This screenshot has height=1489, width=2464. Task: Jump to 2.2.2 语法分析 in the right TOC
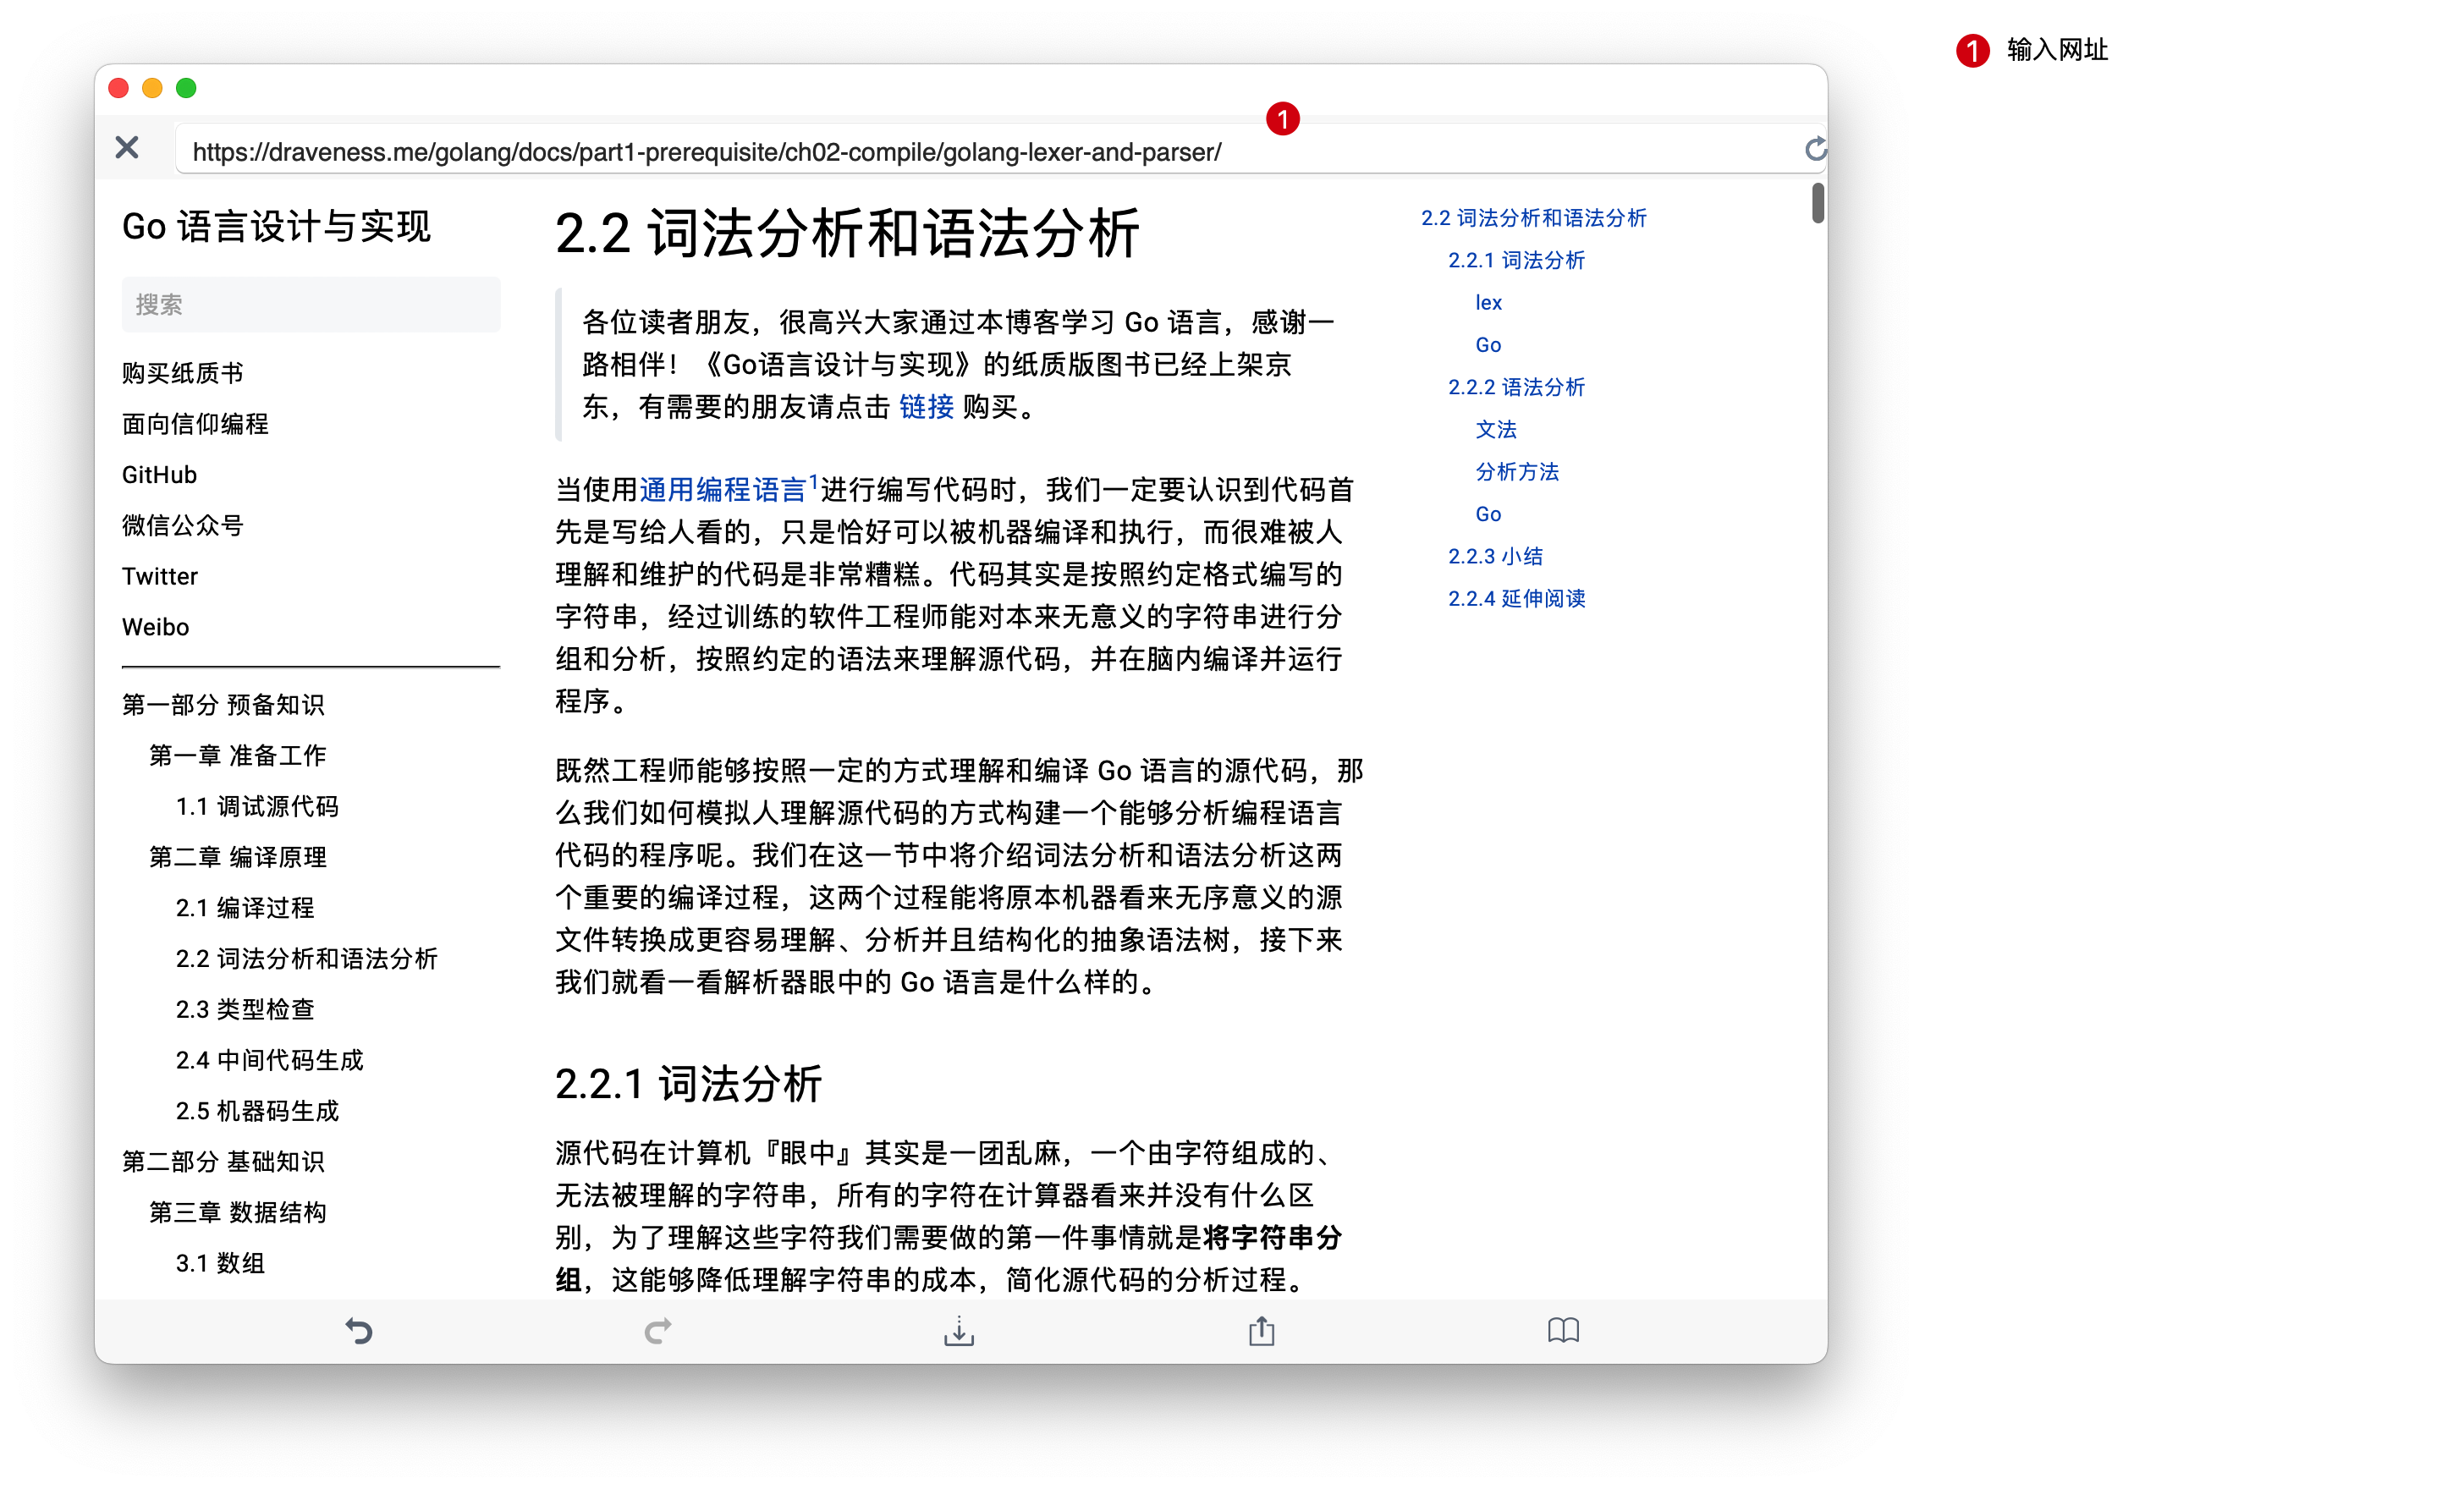tap(1516, 387)
